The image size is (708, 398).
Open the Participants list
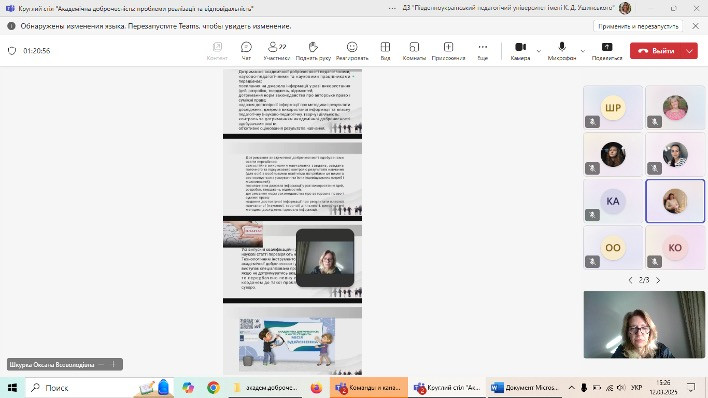pyautogui.click(x=276, y=51)
